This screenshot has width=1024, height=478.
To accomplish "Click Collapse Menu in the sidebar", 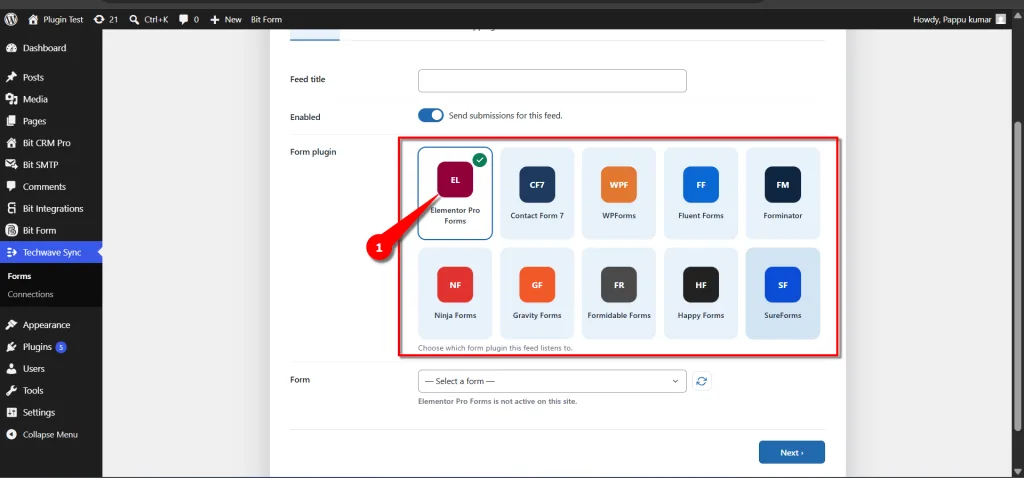I will [51, 434].
